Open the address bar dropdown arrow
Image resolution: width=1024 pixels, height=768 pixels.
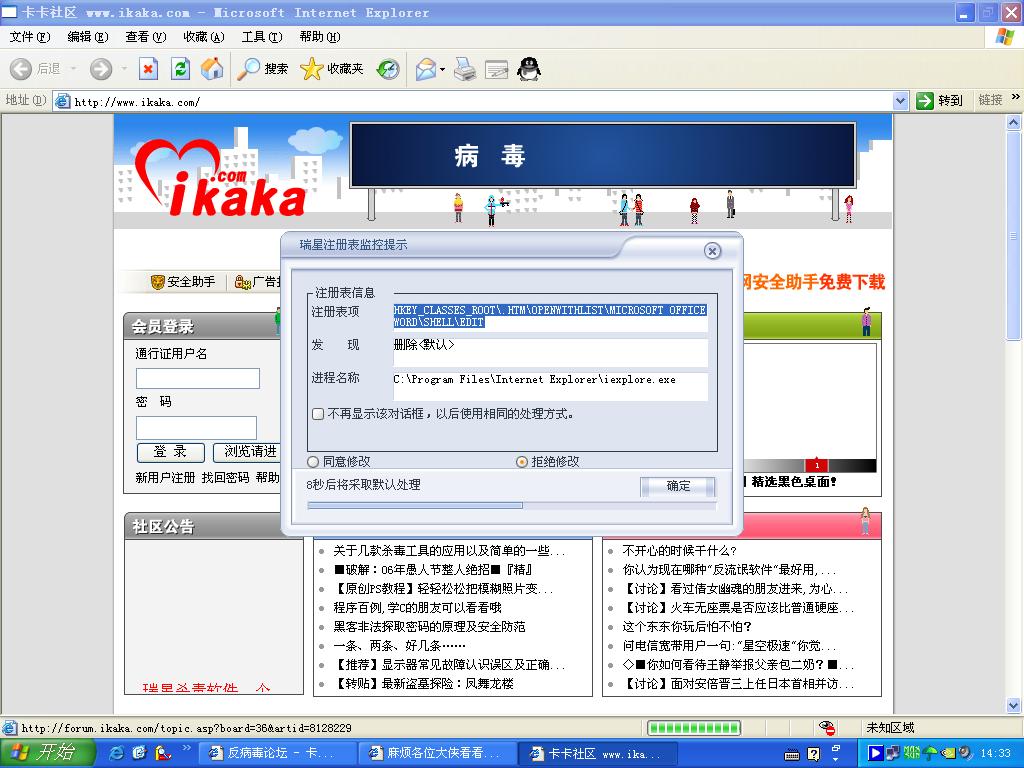tap(901, 101)
